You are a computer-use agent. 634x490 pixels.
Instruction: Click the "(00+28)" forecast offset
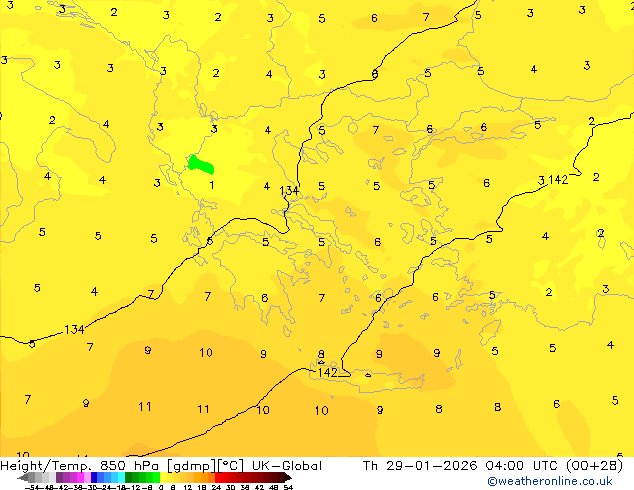tap(594, 466)
